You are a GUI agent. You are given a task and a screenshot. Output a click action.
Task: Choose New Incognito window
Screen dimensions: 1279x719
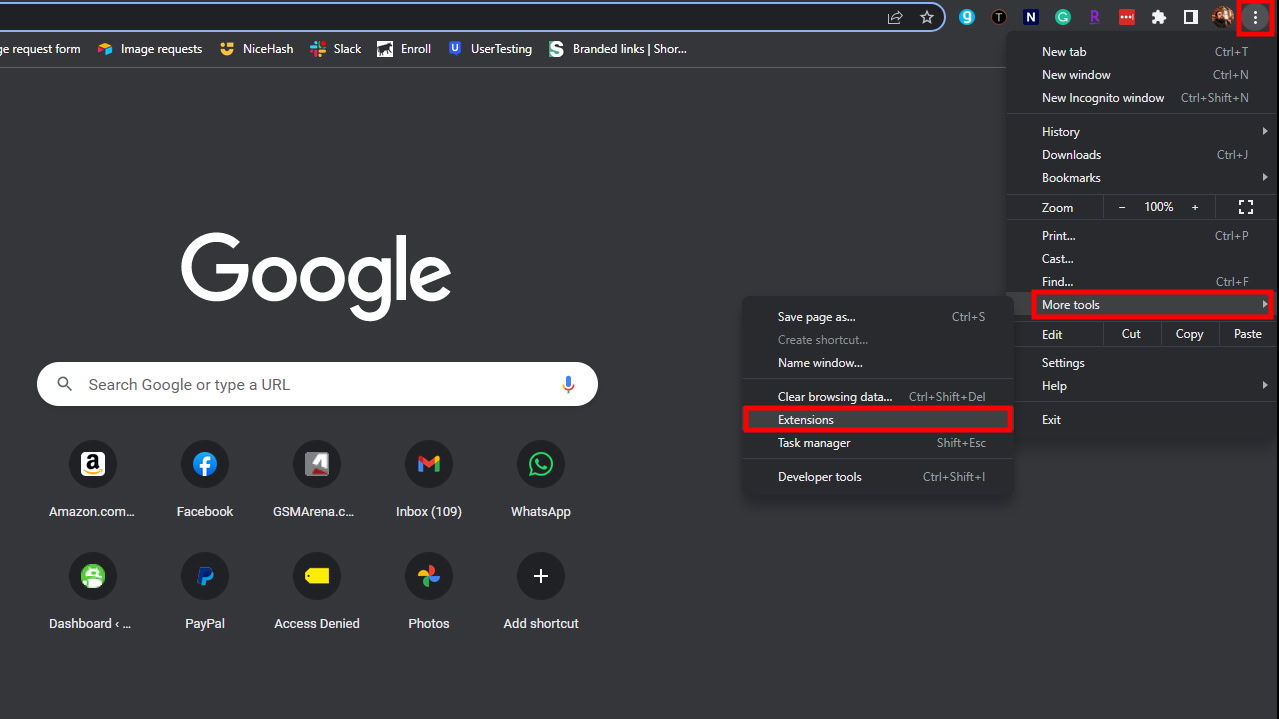1141,98
